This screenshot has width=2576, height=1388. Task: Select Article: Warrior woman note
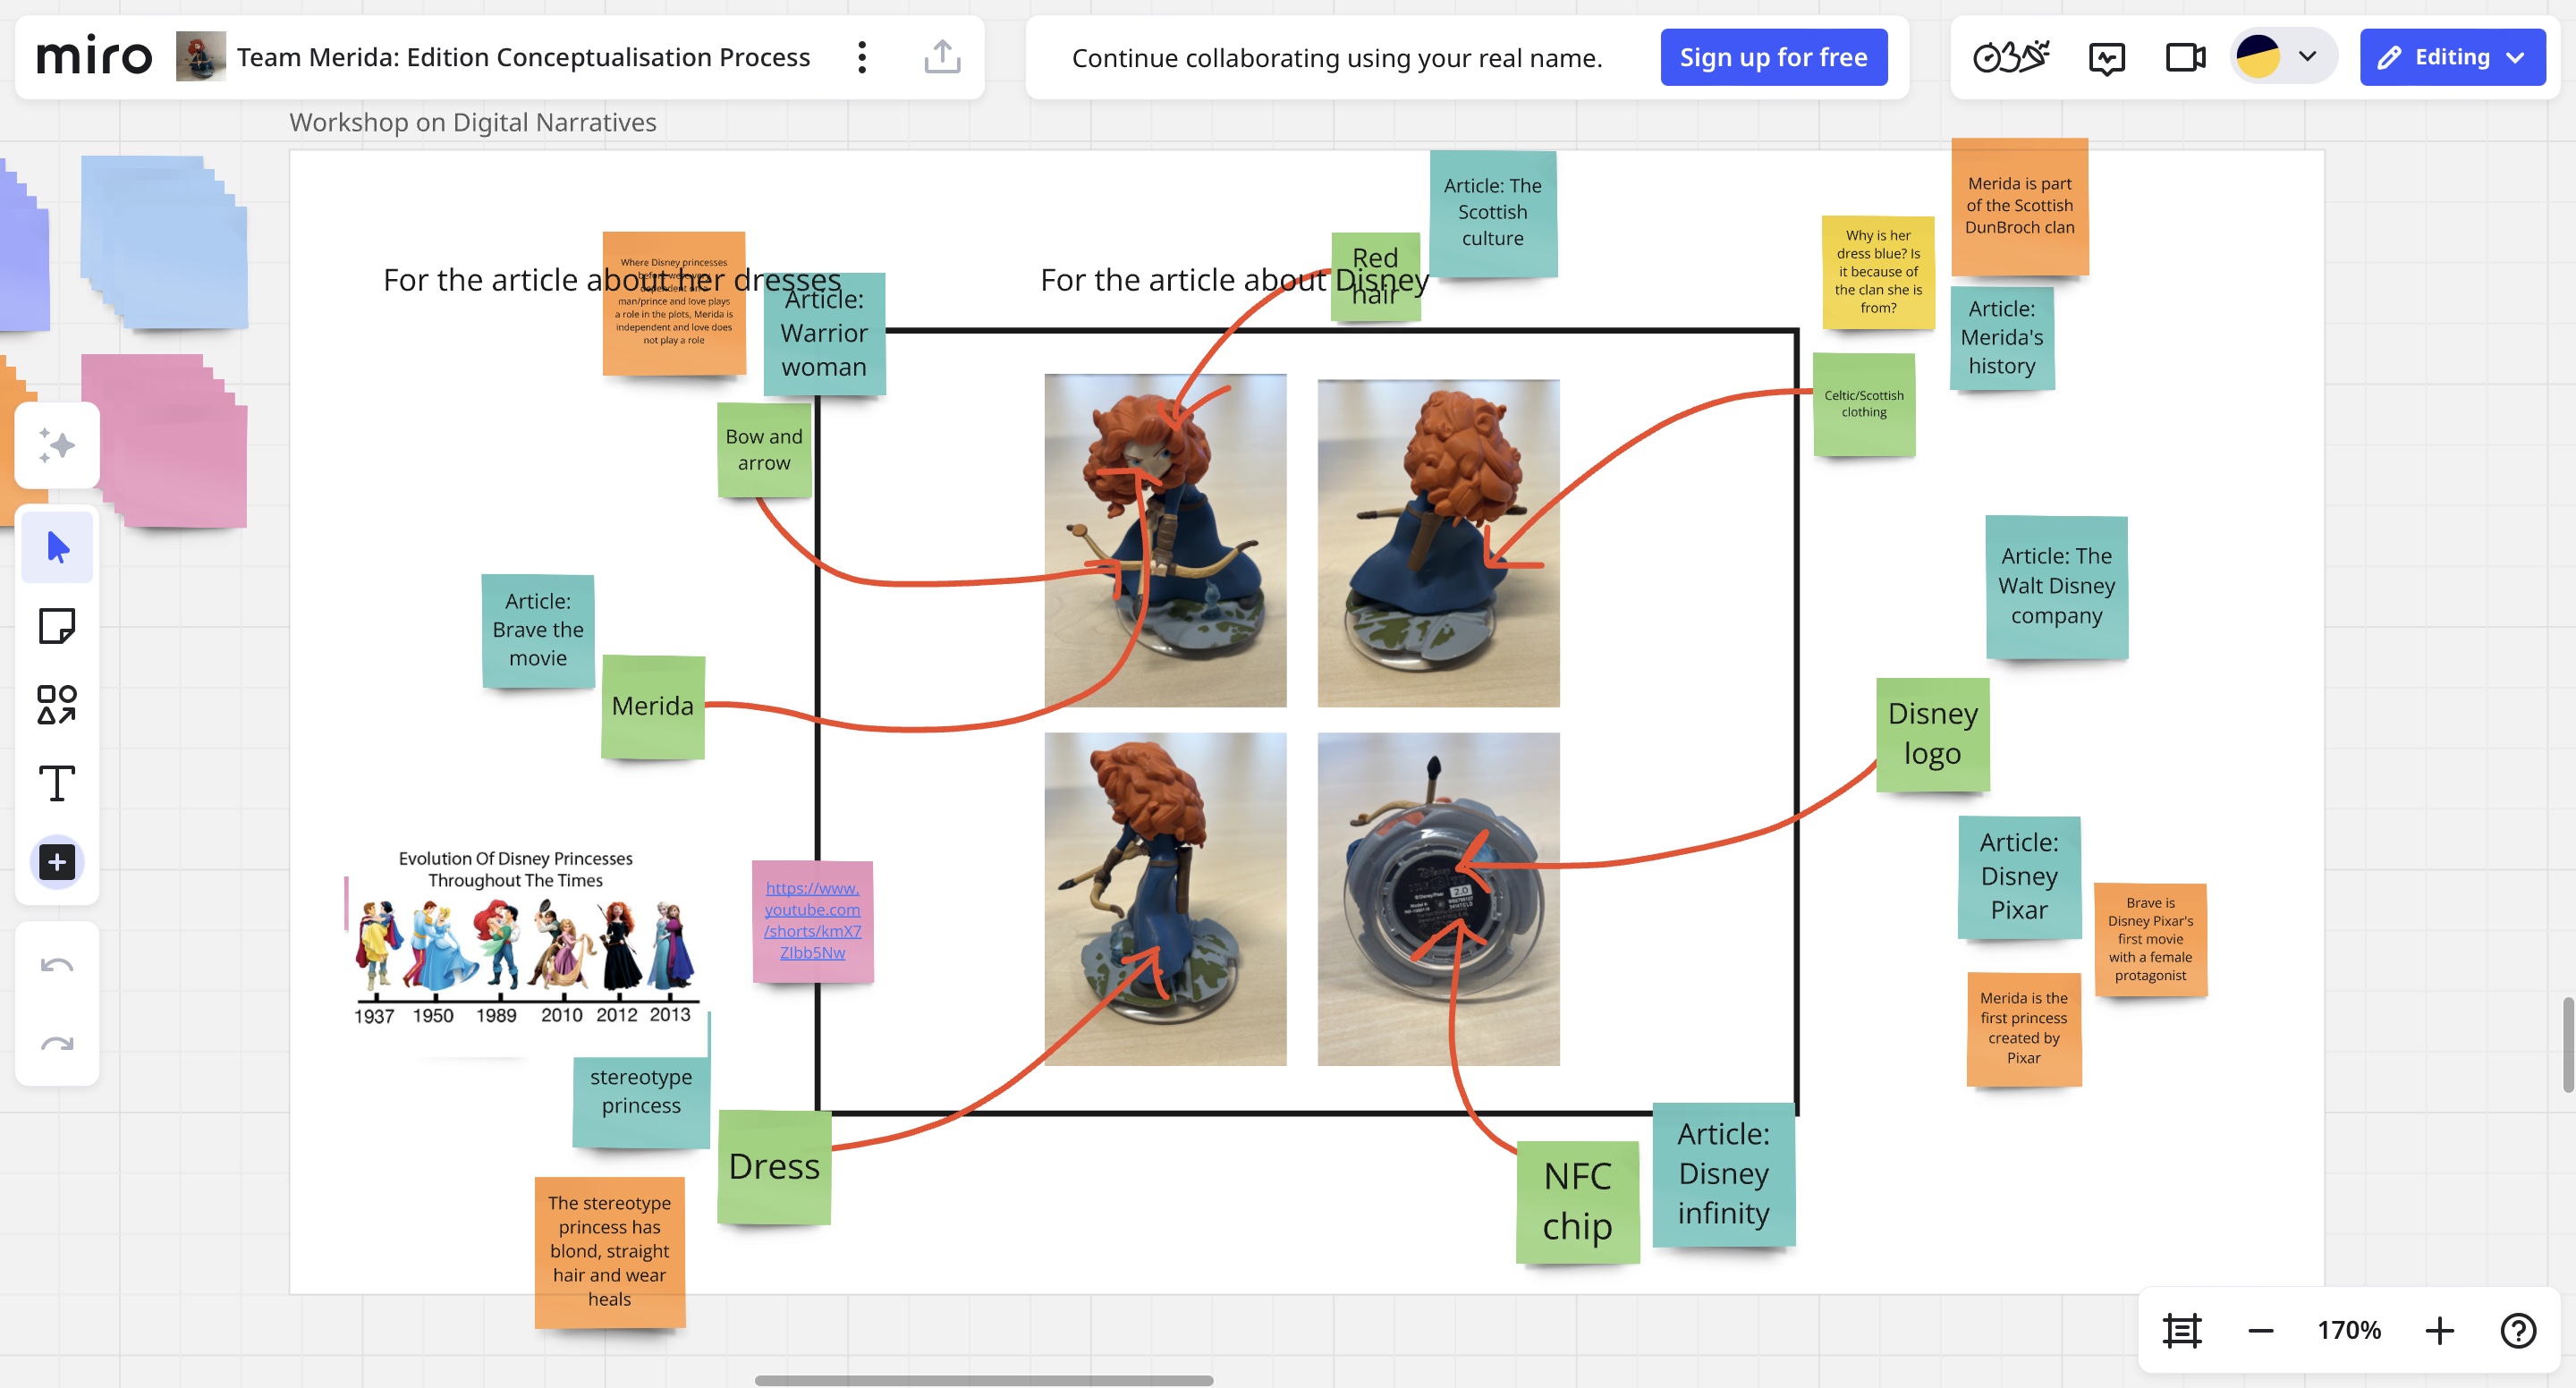(x=824, y=333)
